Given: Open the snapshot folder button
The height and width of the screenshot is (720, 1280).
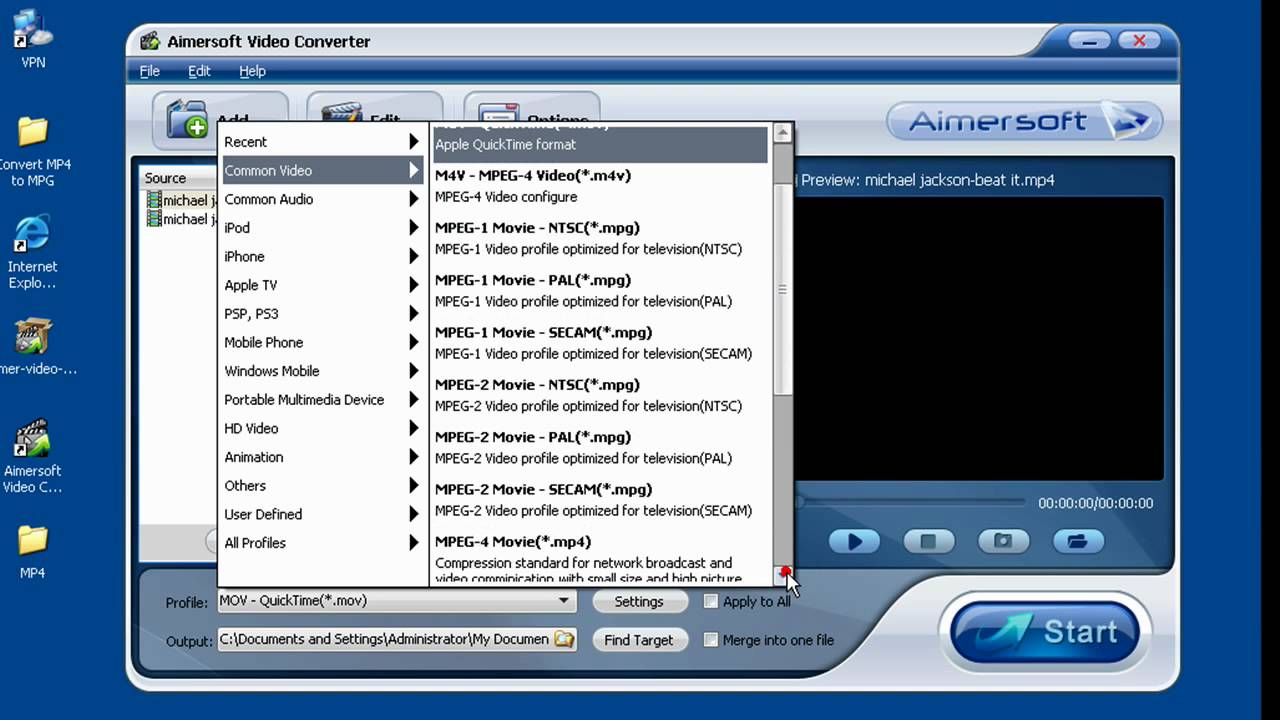Looking at the screenshot, I should point(1077,541).
